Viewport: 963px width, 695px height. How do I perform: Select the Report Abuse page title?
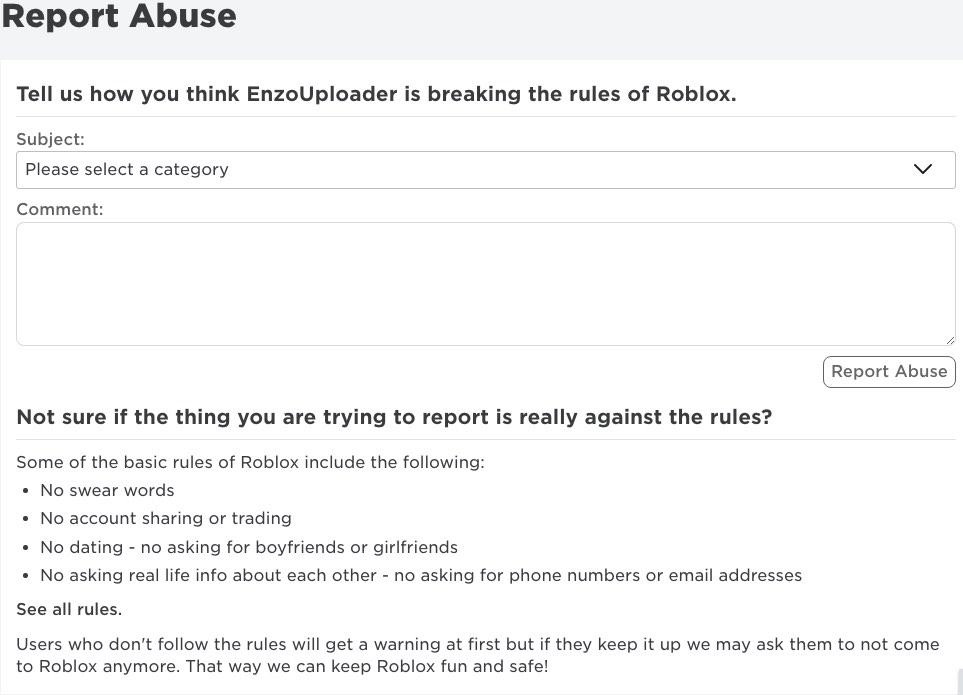pyautogui.click(x=119, y=17)
